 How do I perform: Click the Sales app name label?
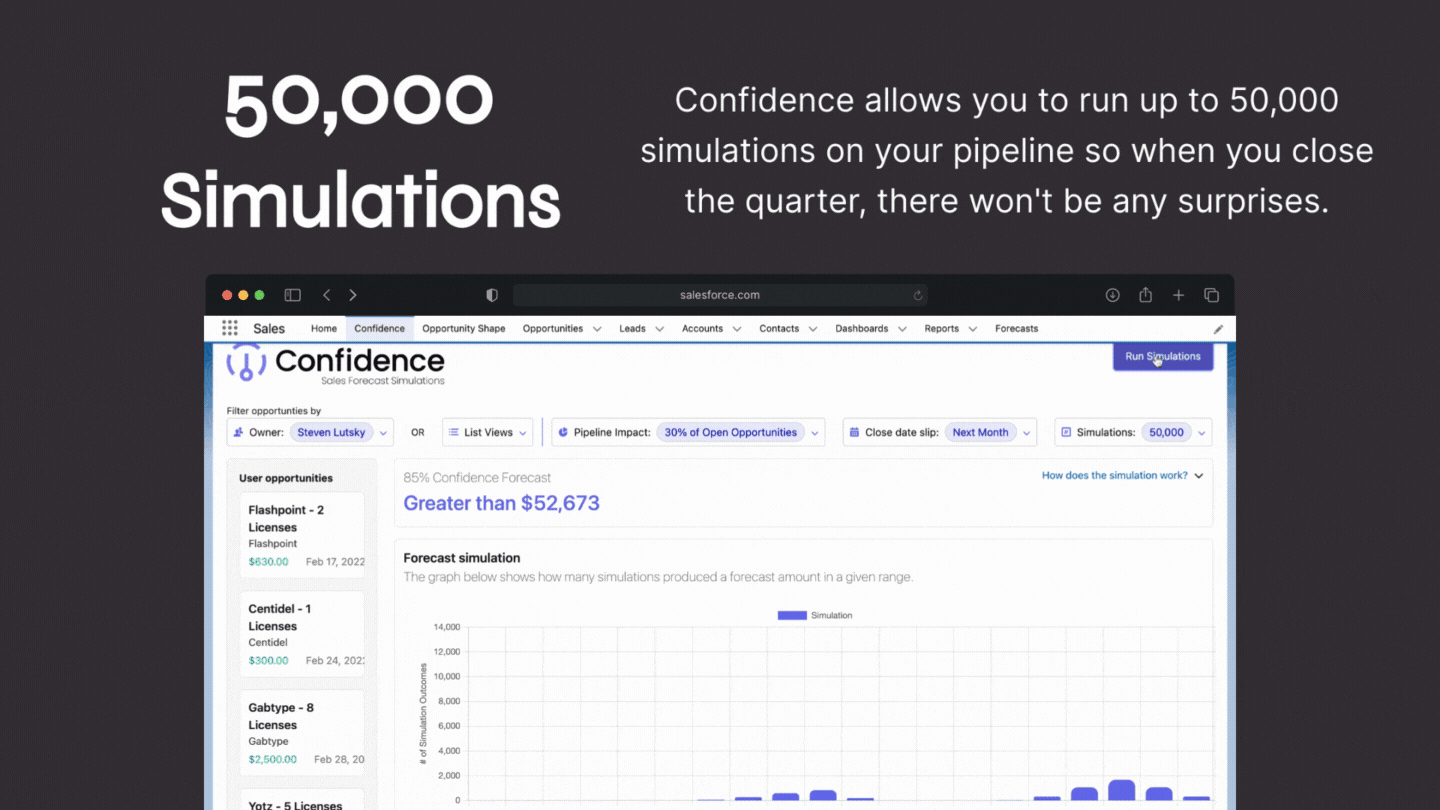pos(269,328)
